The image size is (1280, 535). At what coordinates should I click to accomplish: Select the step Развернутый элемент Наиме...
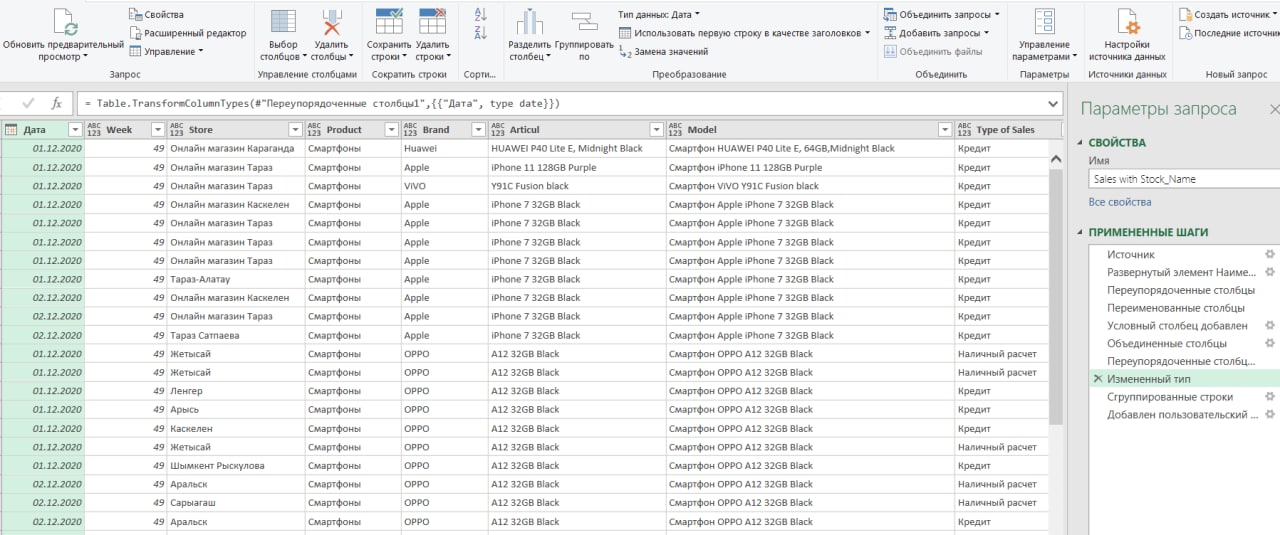(1182, 272)
